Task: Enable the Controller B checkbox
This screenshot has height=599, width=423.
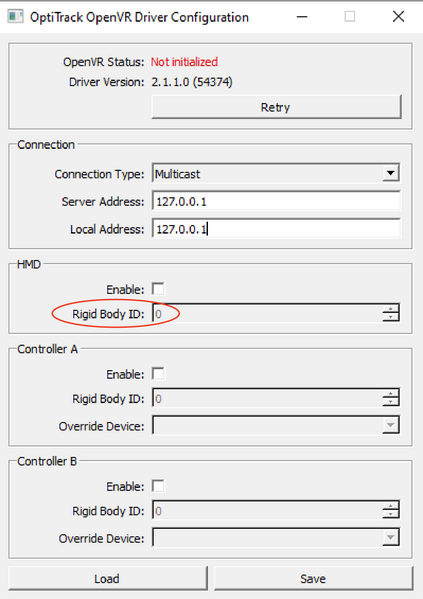Action: pyautogui.click(x=158, y=486)
